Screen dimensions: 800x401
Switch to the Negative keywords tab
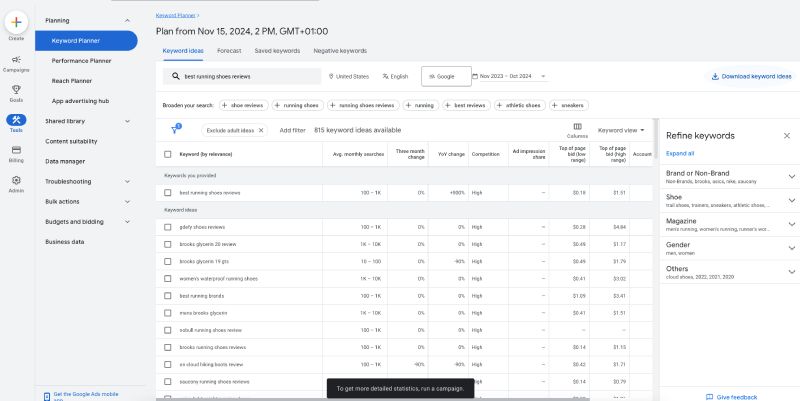pyautogui.click(x=340, y=51)
